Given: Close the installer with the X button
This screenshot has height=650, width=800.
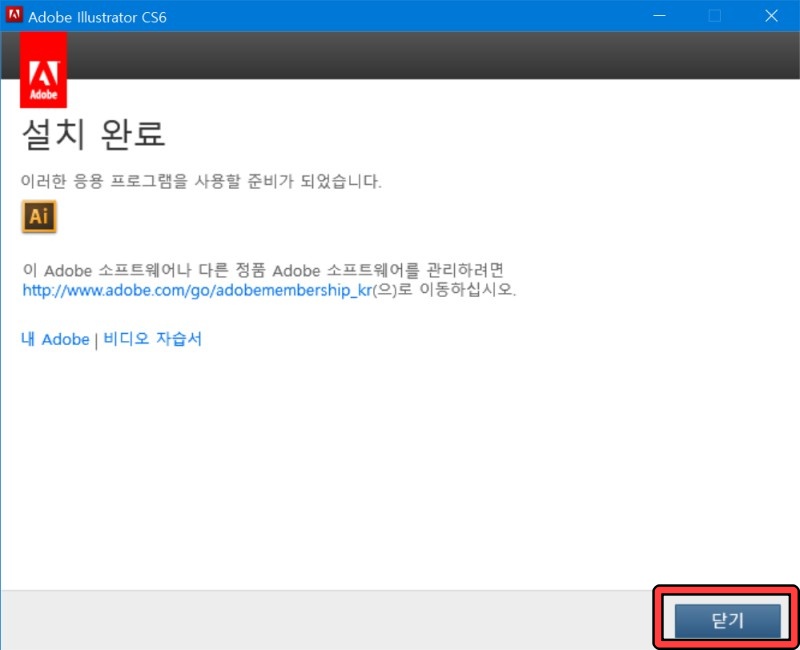Looking at the screenshot, I should [773, 15].
